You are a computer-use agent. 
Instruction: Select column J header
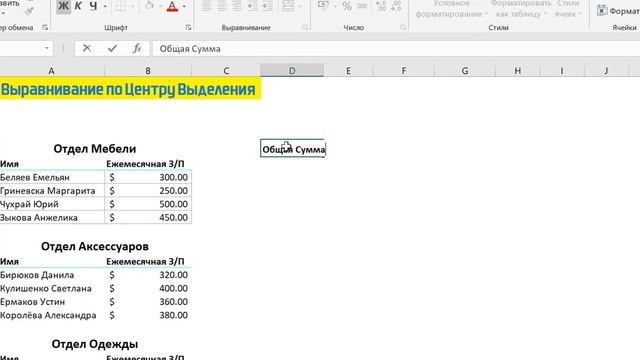[606, 71]
